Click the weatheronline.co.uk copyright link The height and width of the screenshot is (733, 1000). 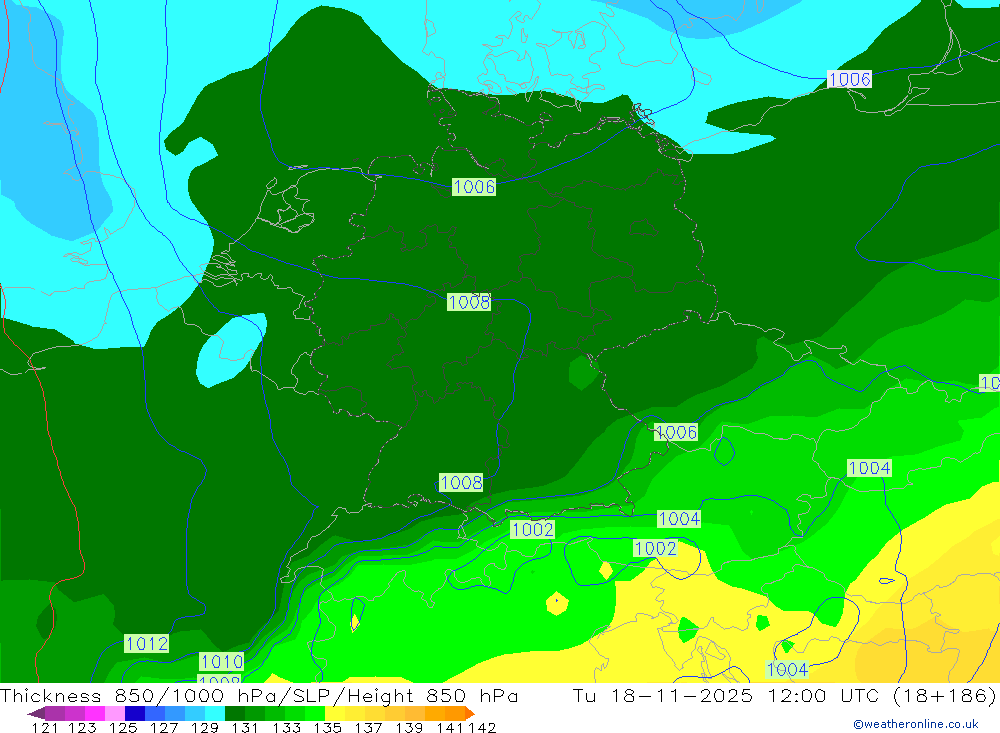(x=916, y=724)
